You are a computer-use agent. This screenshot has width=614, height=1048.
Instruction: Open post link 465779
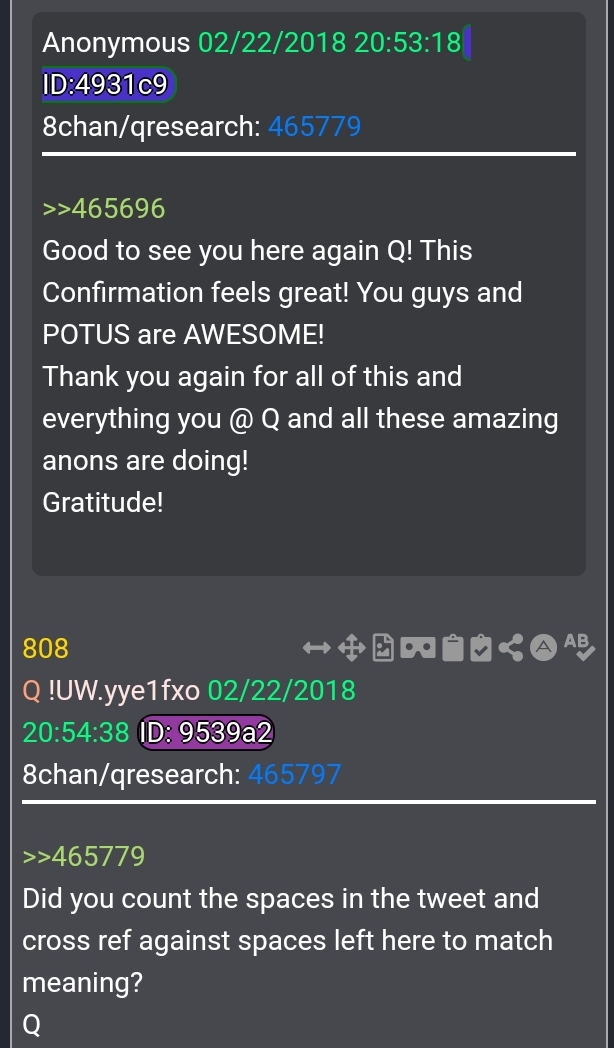click(314, 126)
